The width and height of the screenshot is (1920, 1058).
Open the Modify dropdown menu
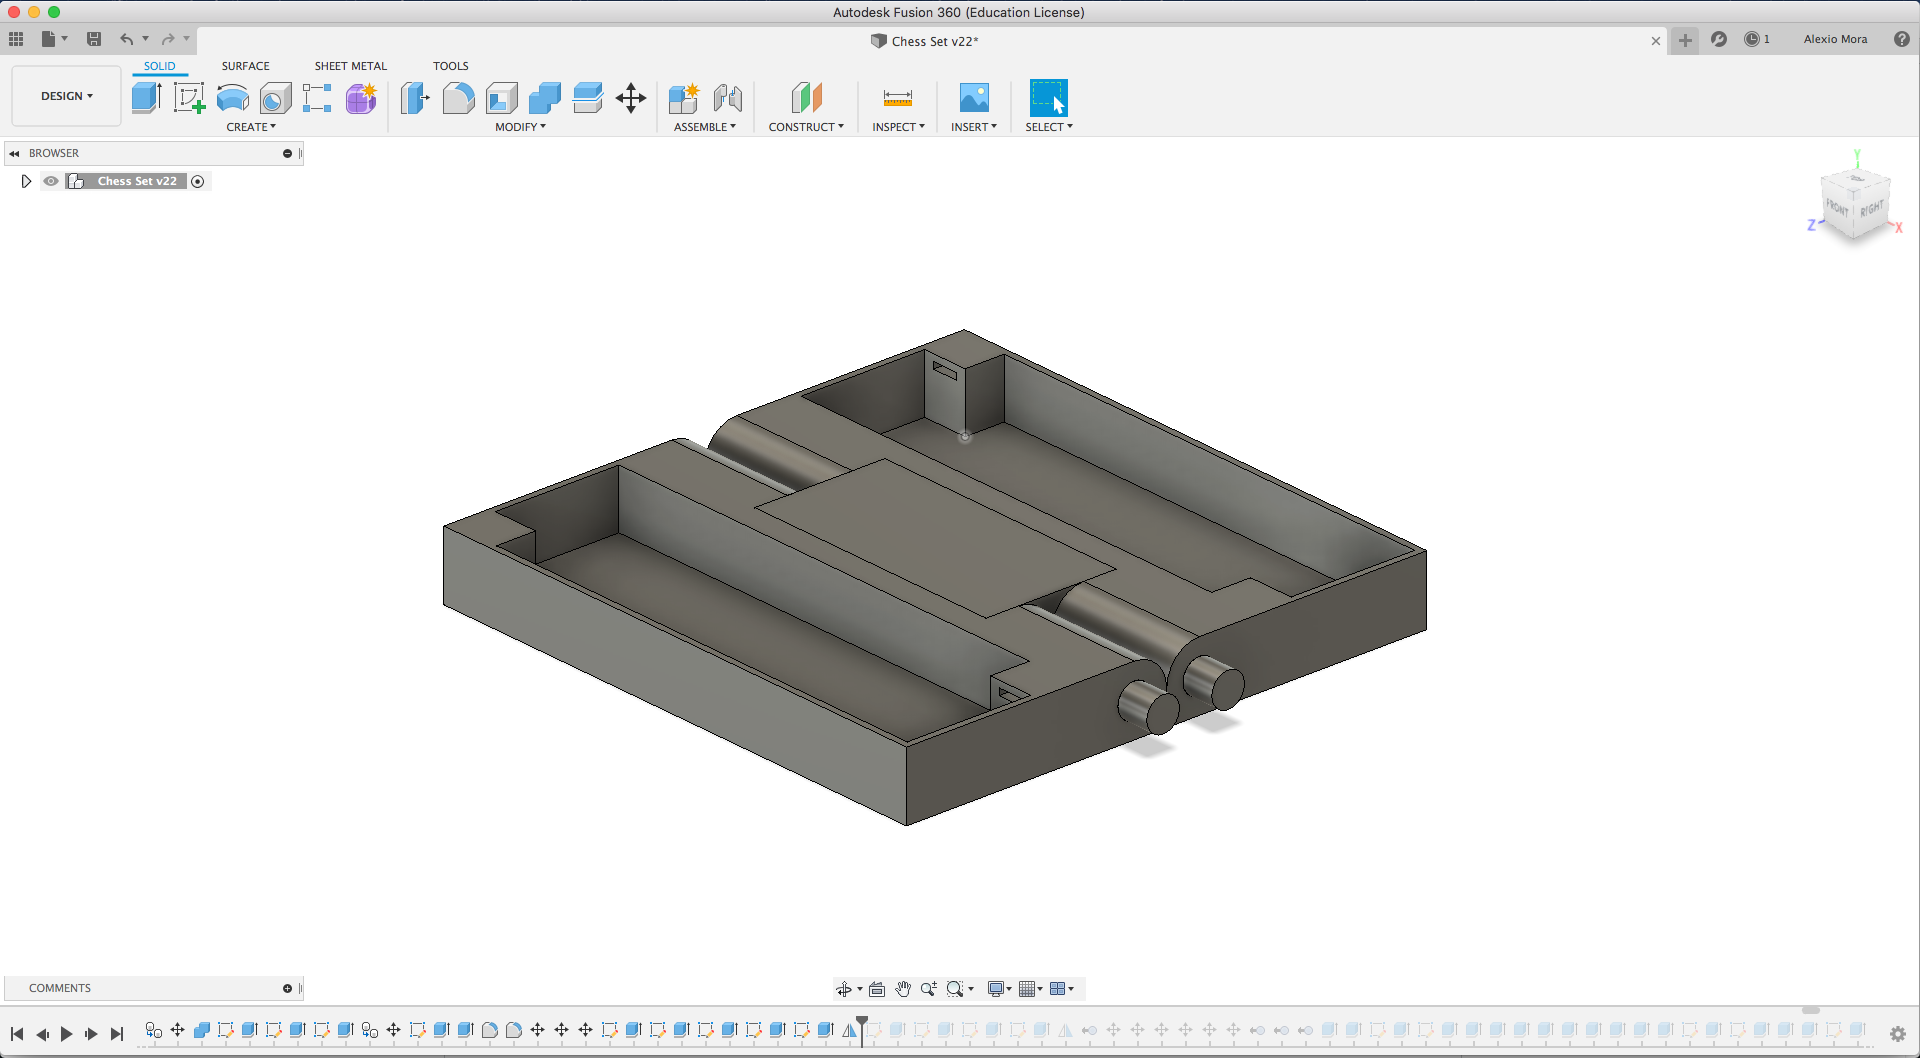pyautogui.click(x=520, y=127)
